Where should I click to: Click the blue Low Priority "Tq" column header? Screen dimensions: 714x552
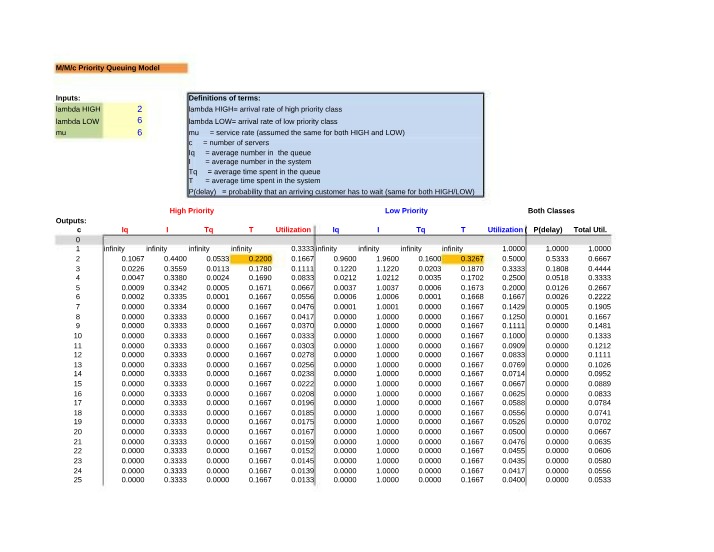[421, 230]
